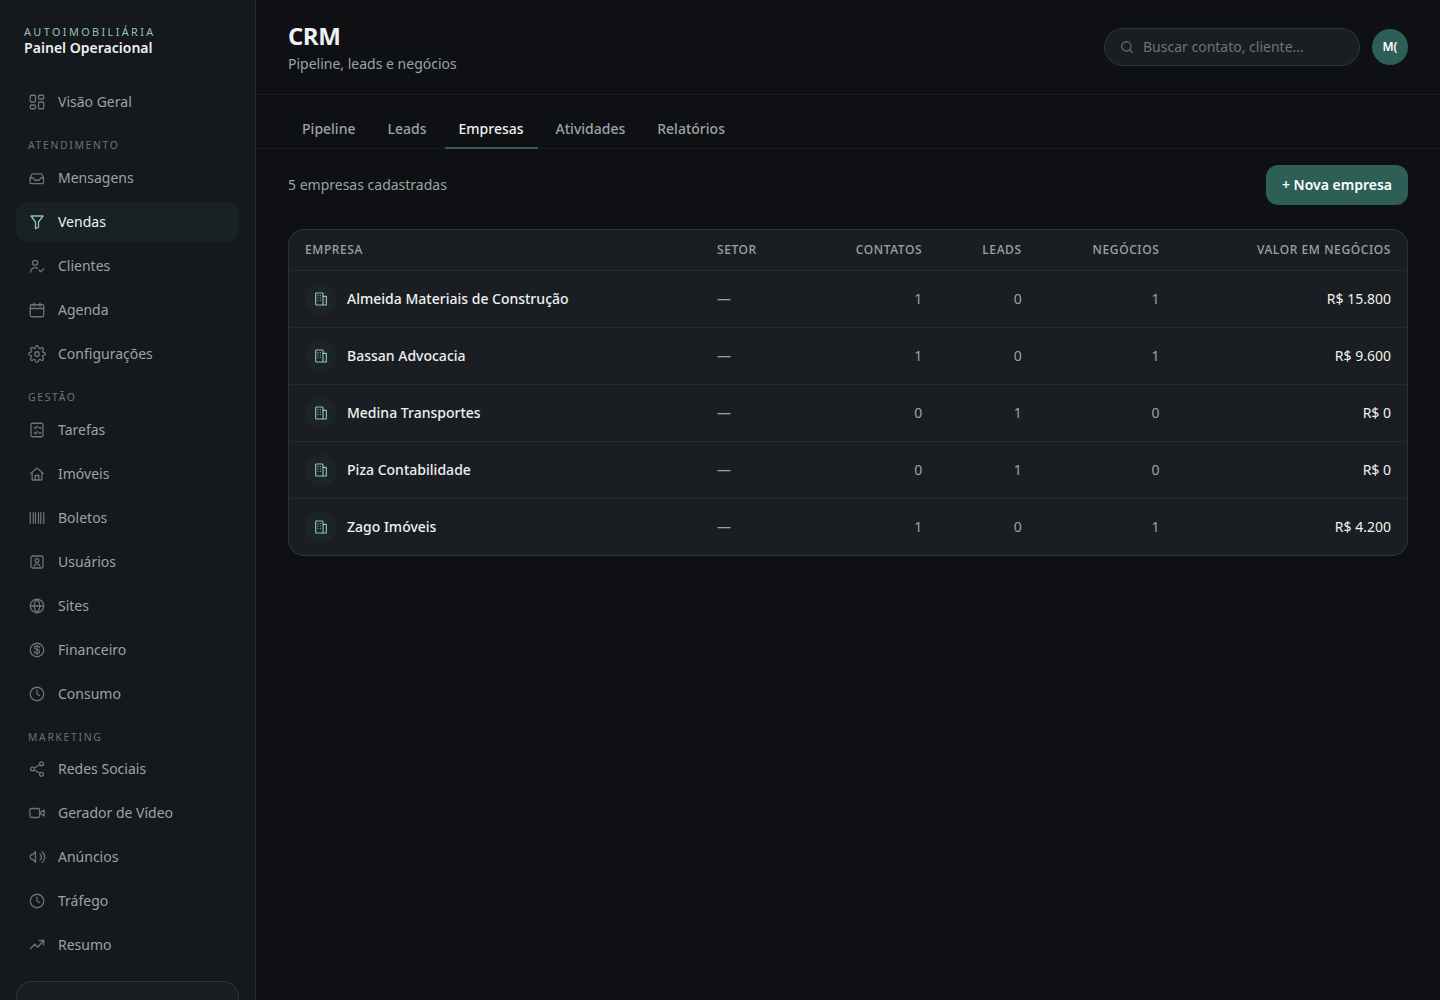The width and height of the screenshot is (1440, 1000).
Task: Click building icon beside Zago Imóveis
Action: (321, 527)
